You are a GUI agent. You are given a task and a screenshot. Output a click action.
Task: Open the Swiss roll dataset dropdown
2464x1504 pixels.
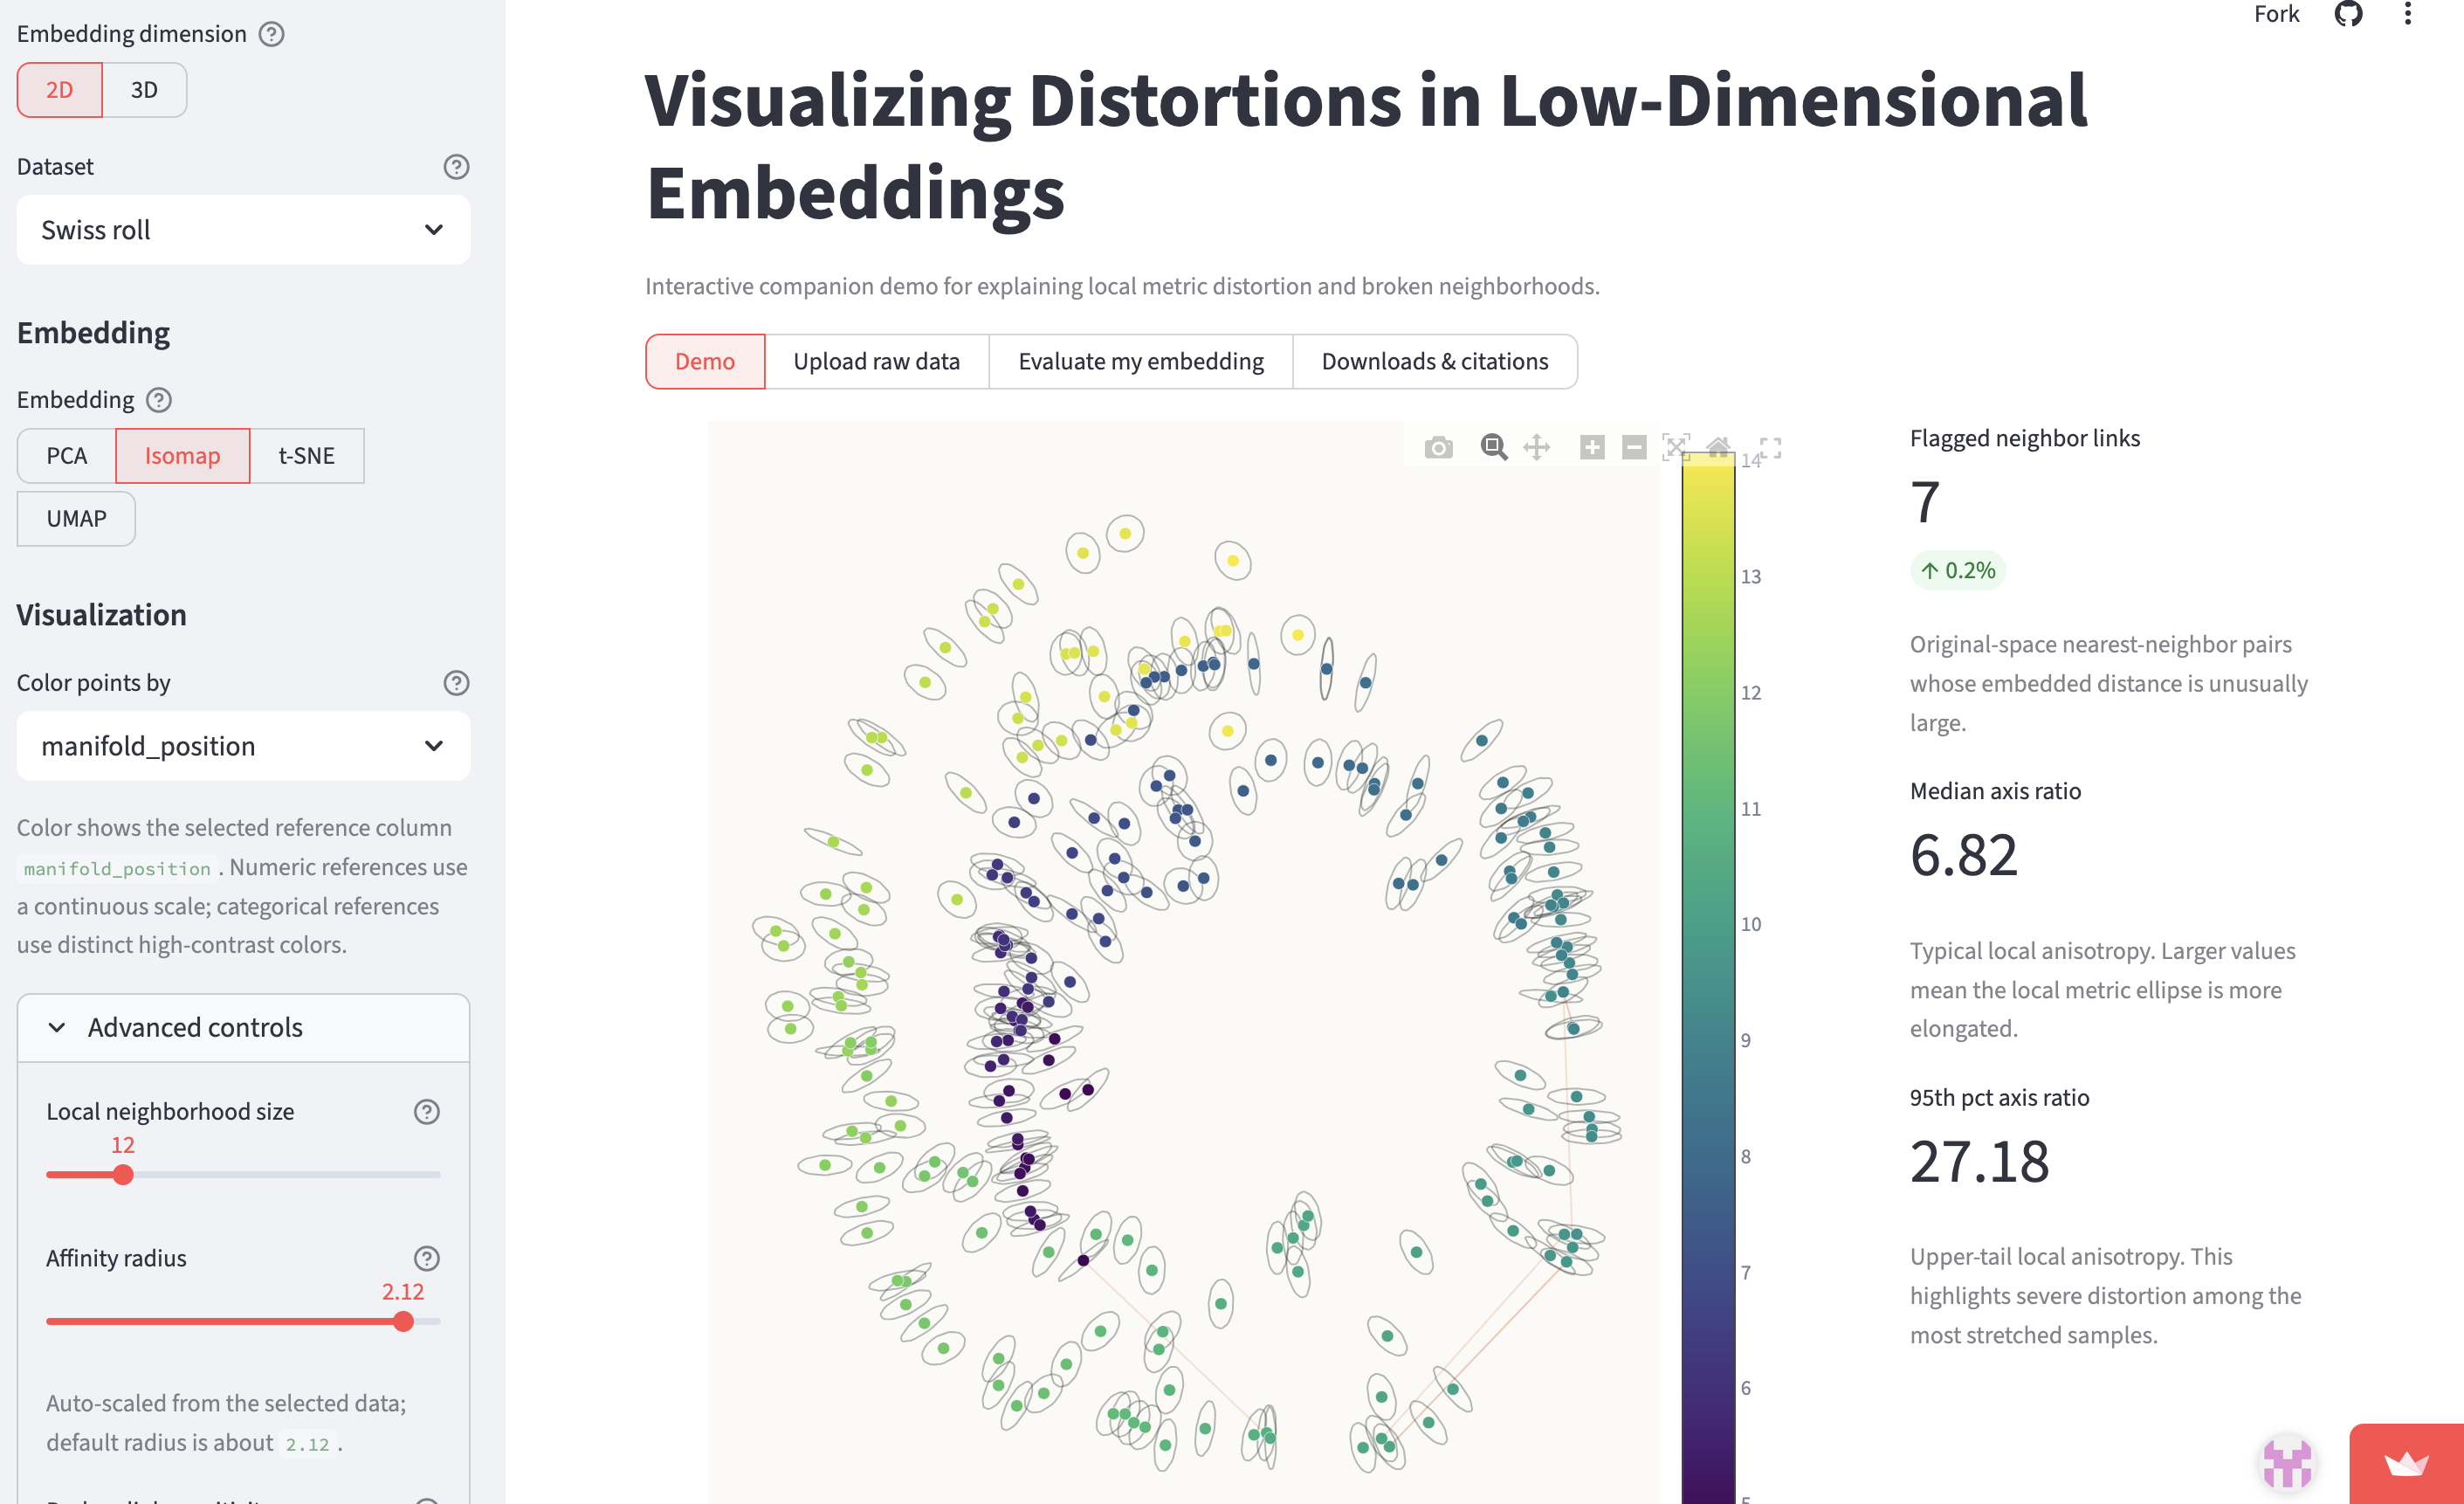coord(243,230)
